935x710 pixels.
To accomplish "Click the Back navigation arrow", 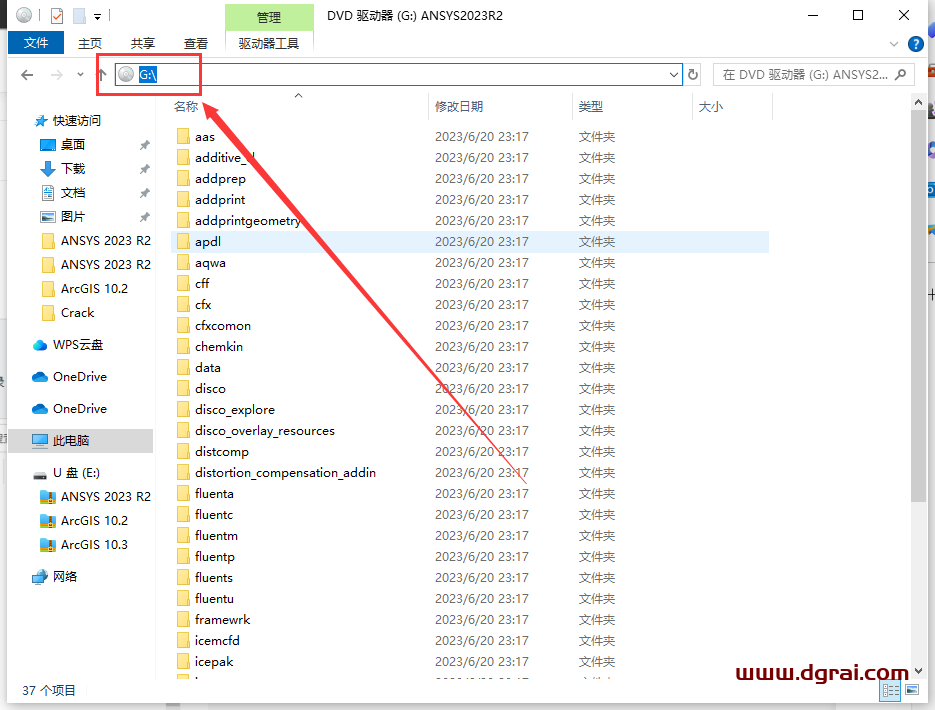I will tap(27, 75).
